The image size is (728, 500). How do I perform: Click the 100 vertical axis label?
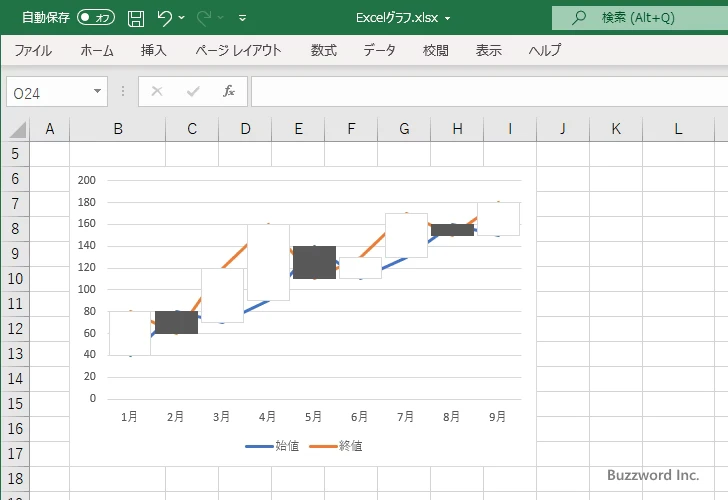pos(87,289)
